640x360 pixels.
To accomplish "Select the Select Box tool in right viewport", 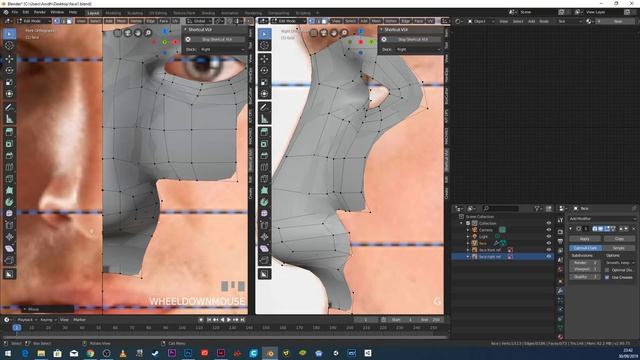I will click(264, 34).
